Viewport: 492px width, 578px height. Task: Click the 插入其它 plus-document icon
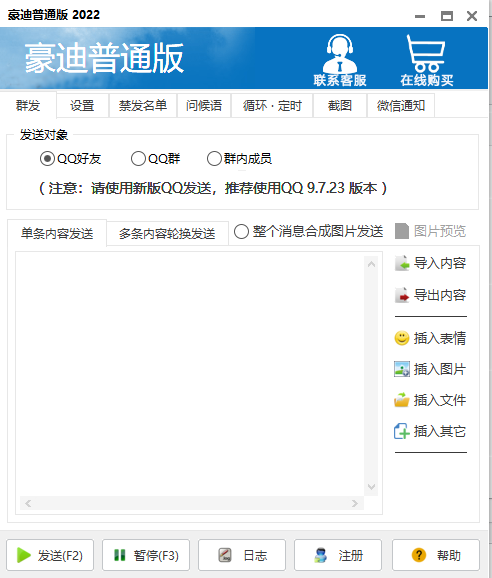click(402, 431)
